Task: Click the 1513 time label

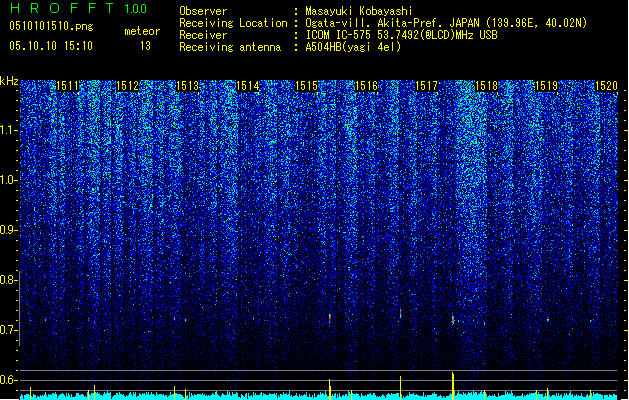Action: tap(187, 86)
